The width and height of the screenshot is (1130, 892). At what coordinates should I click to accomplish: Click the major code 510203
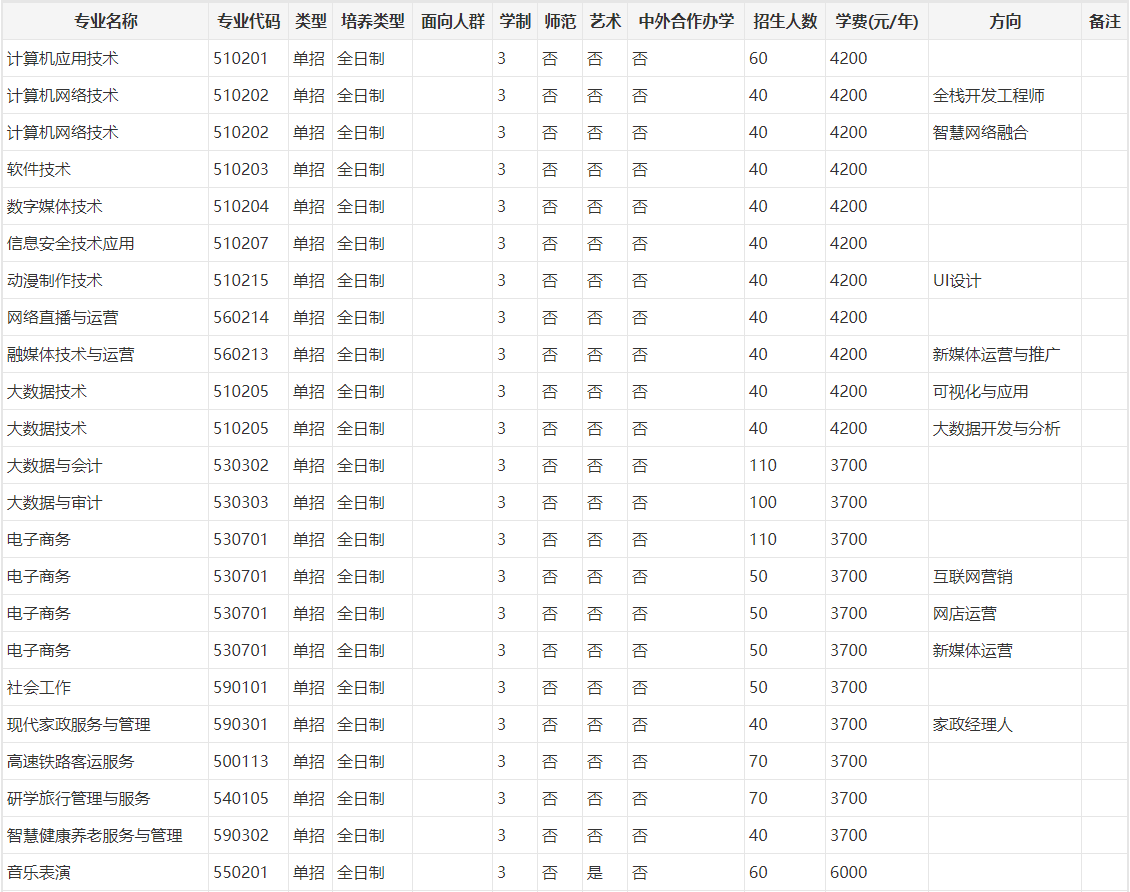coord(241,169)
